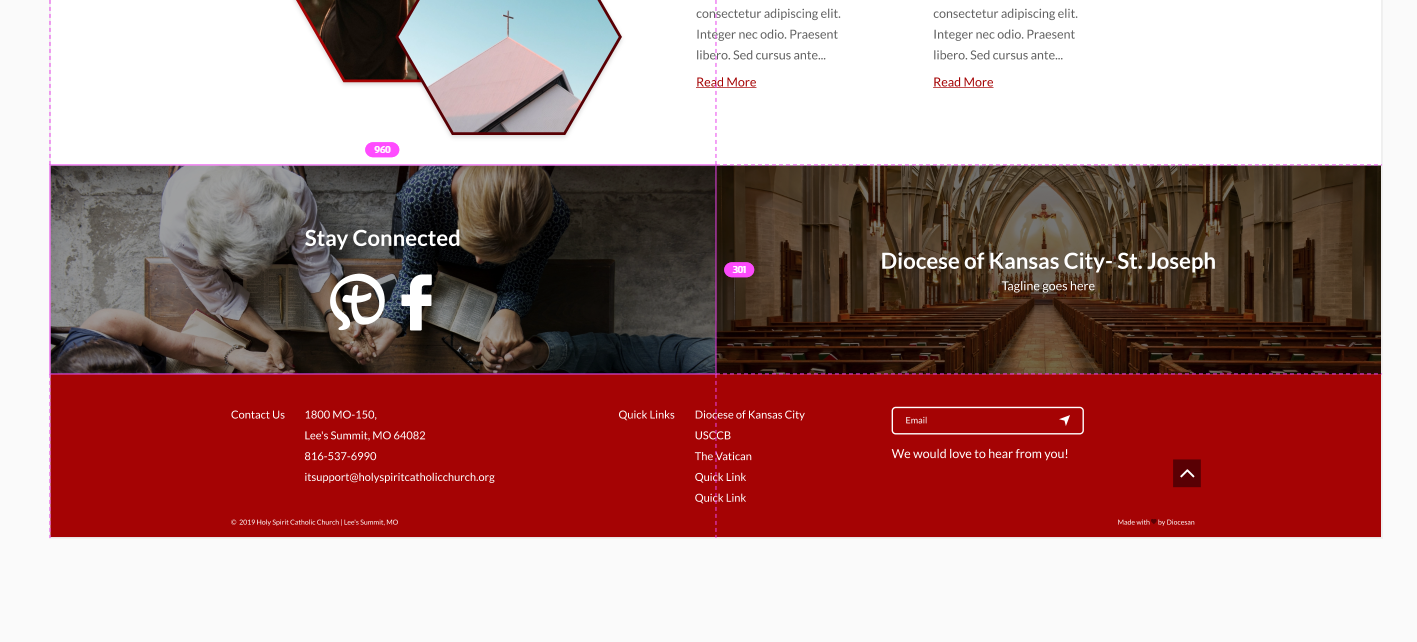This screenshot has height=642, width=1417.
Task: Select the Stay Connected heading
Action: (382, 238)
